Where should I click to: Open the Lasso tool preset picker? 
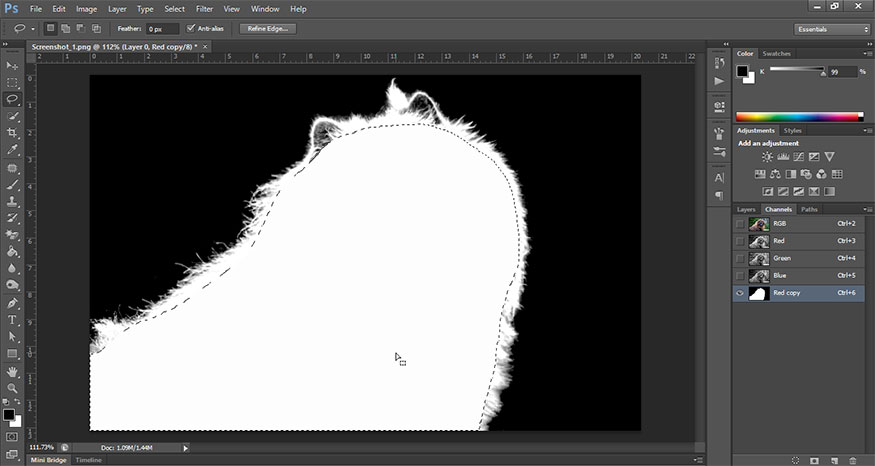click(33, 29)
